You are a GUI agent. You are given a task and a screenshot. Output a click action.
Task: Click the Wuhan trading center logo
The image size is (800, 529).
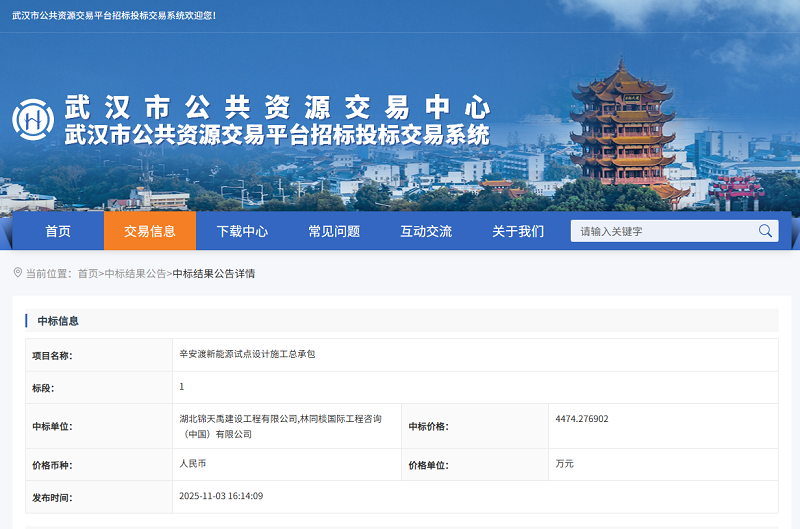point(33,120)
